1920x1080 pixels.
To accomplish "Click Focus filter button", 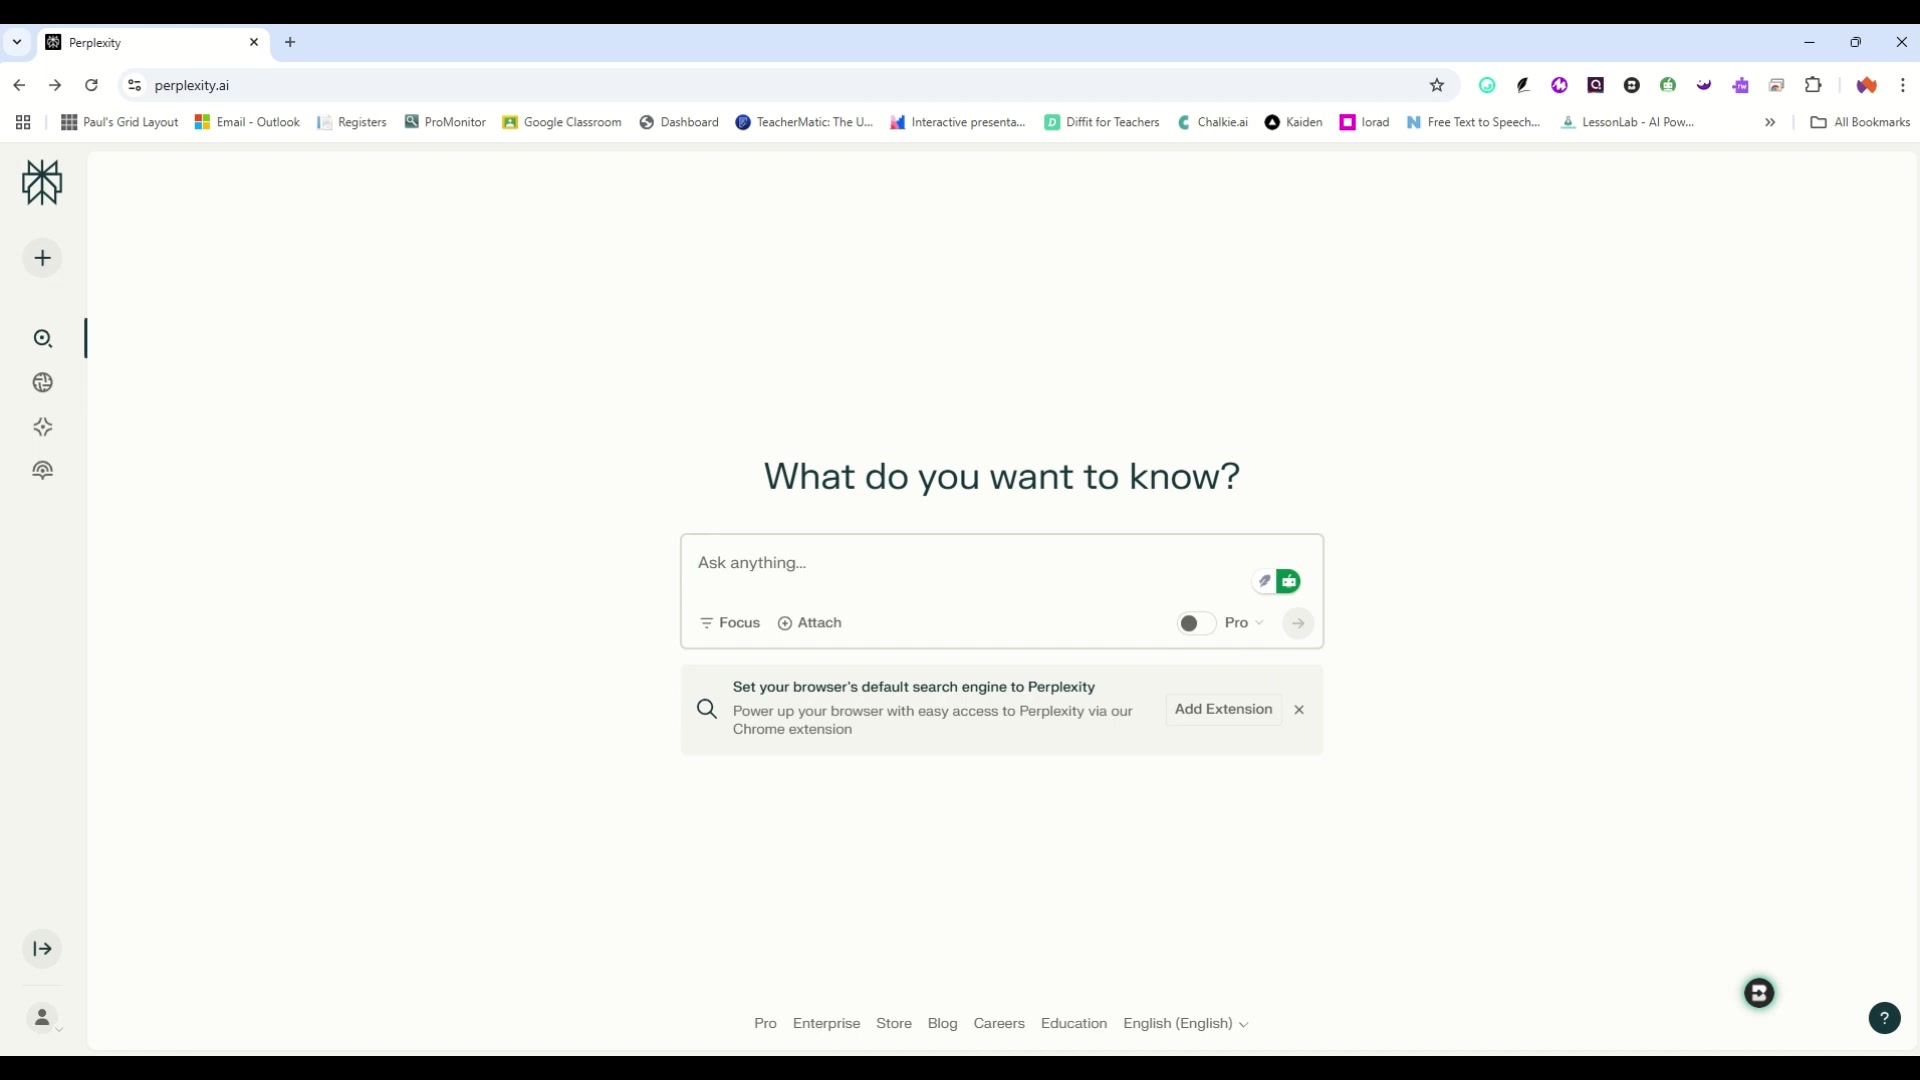I will (x=730, y=623).
